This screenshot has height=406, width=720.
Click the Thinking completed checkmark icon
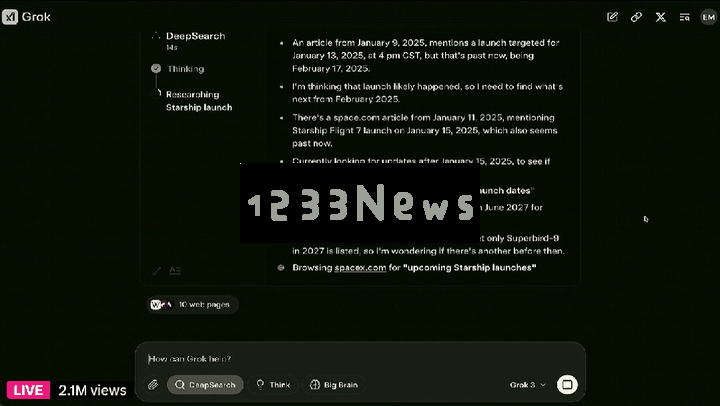coord(156,68)
